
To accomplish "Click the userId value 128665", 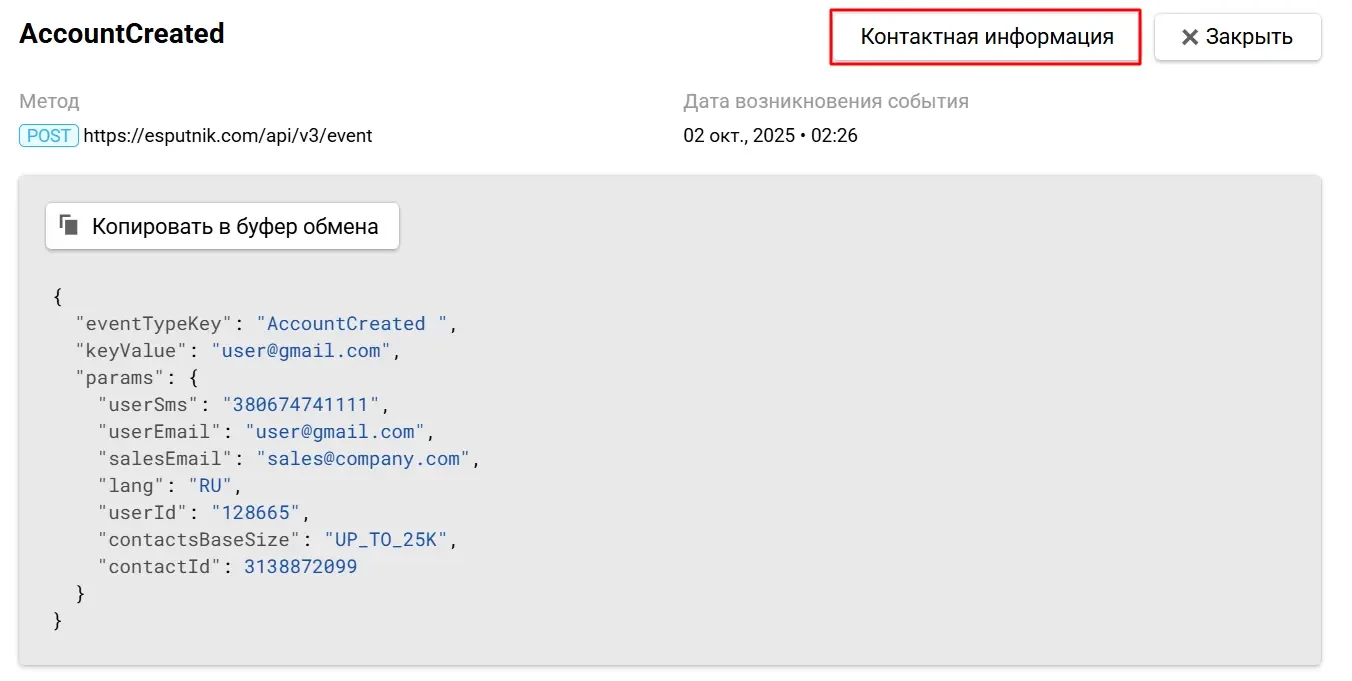I will (x=255, y=513).
